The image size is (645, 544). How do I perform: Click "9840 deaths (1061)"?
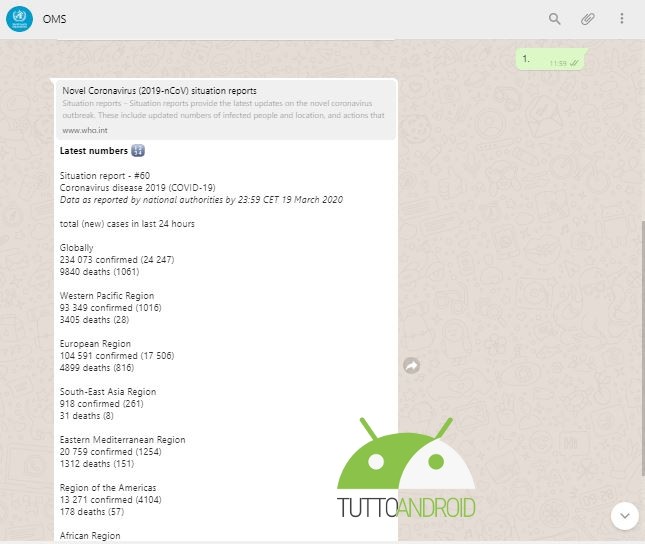(x=100, y=272)
